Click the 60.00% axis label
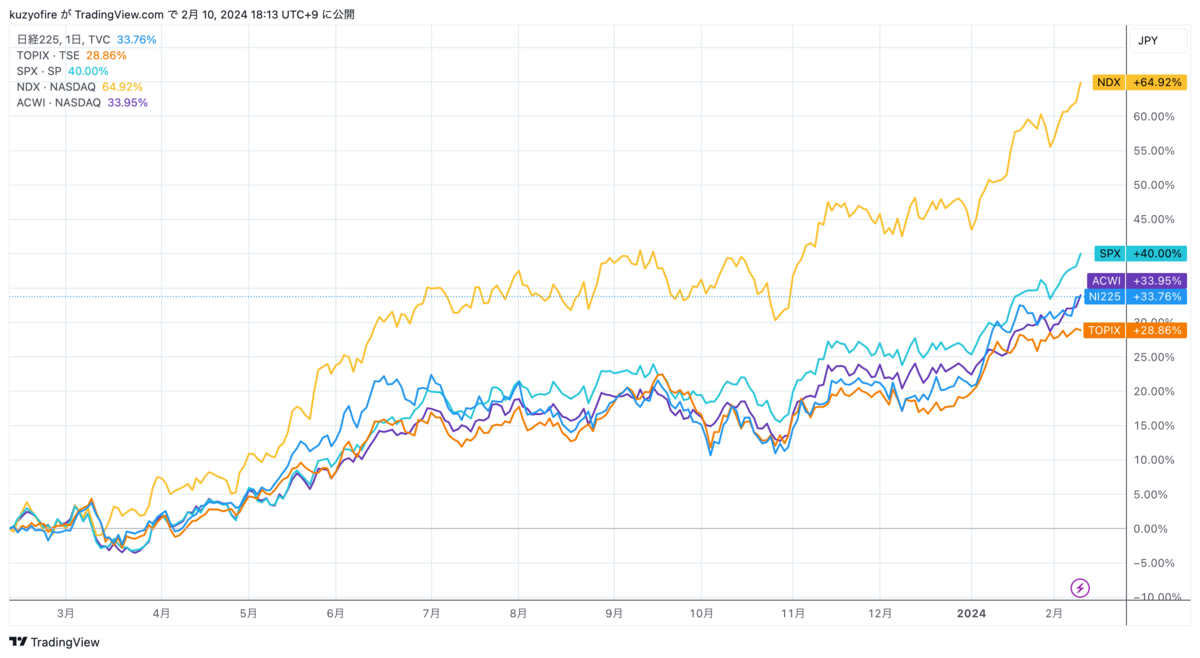Screen dimensions: 1200x658 point(1154,117)
